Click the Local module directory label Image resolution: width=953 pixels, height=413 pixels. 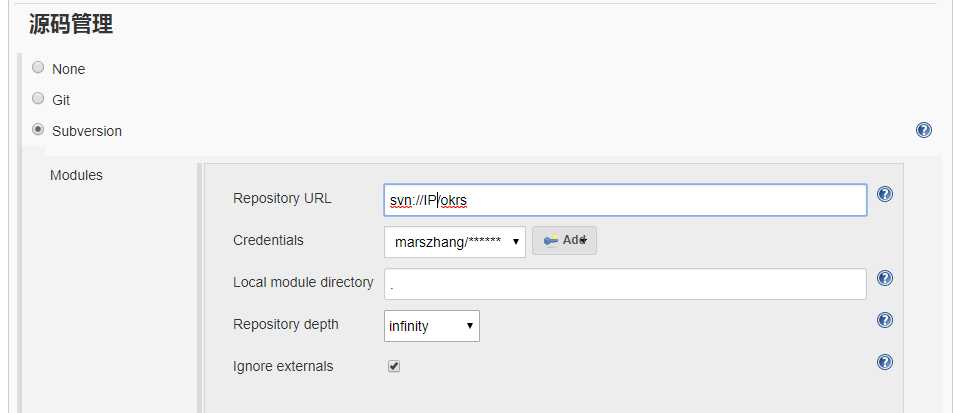303,282
